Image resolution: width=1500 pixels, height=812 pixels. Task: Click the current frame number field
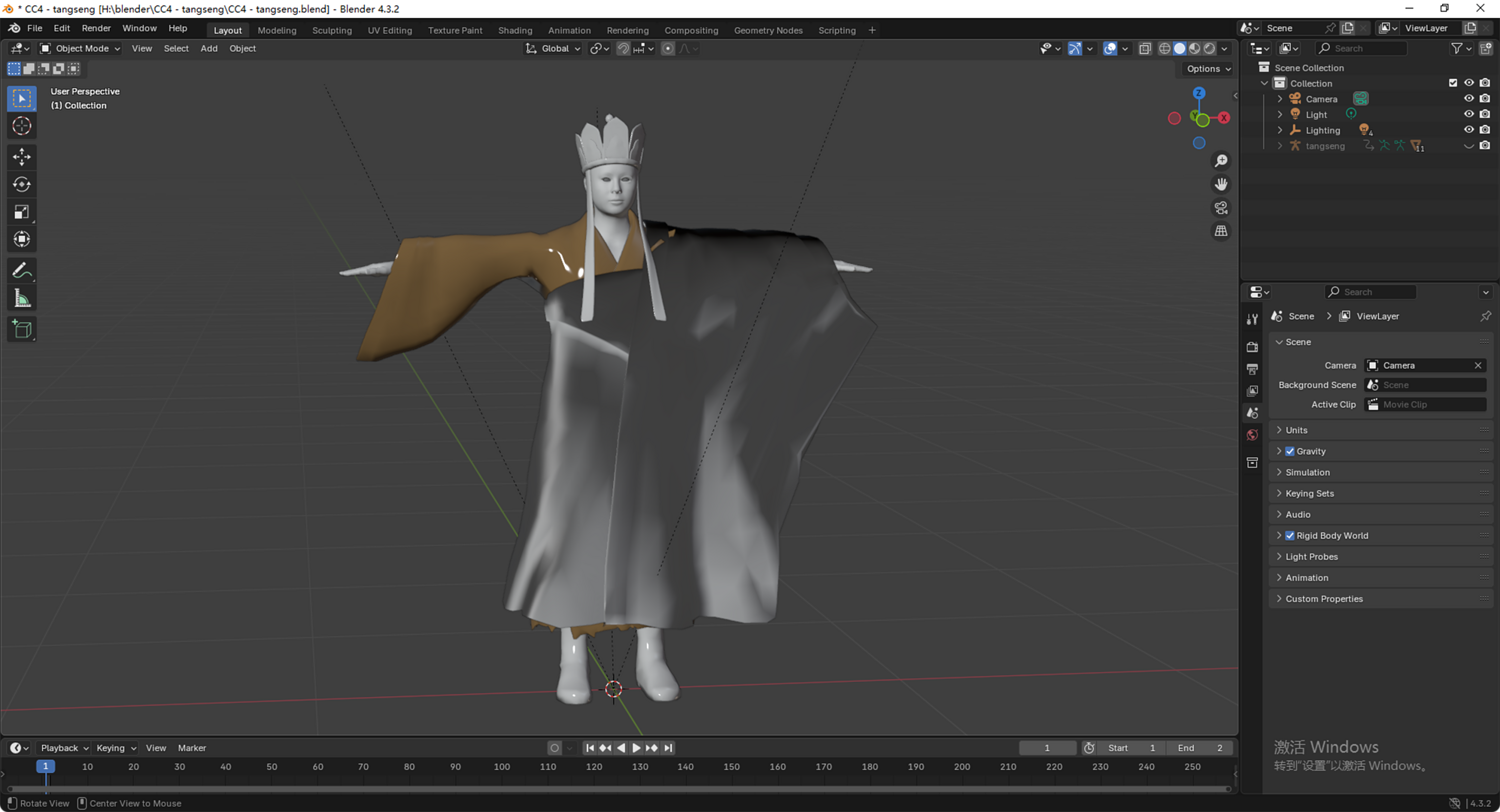1047,748
